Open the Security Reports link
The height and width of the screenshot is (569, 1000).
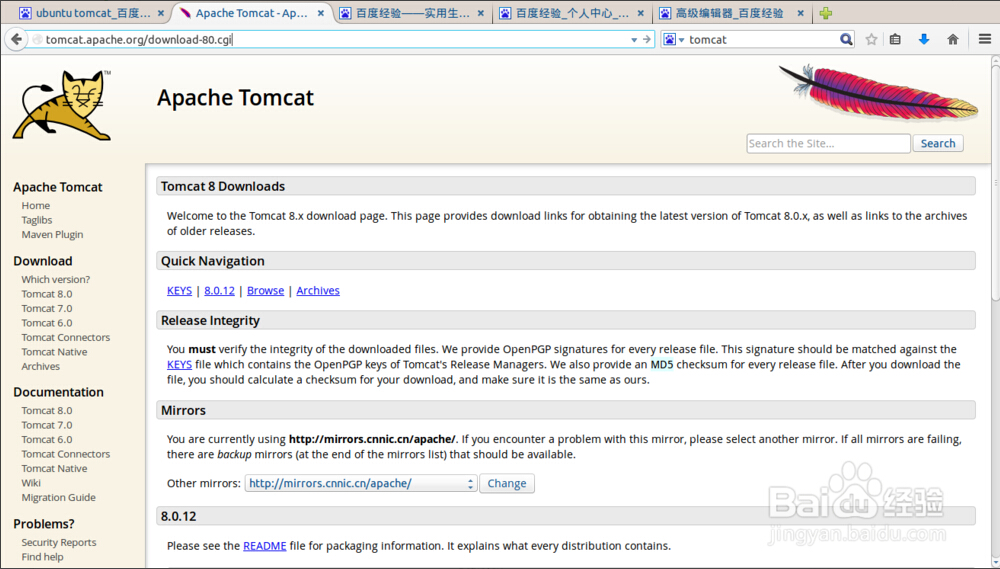coord(59,542)
